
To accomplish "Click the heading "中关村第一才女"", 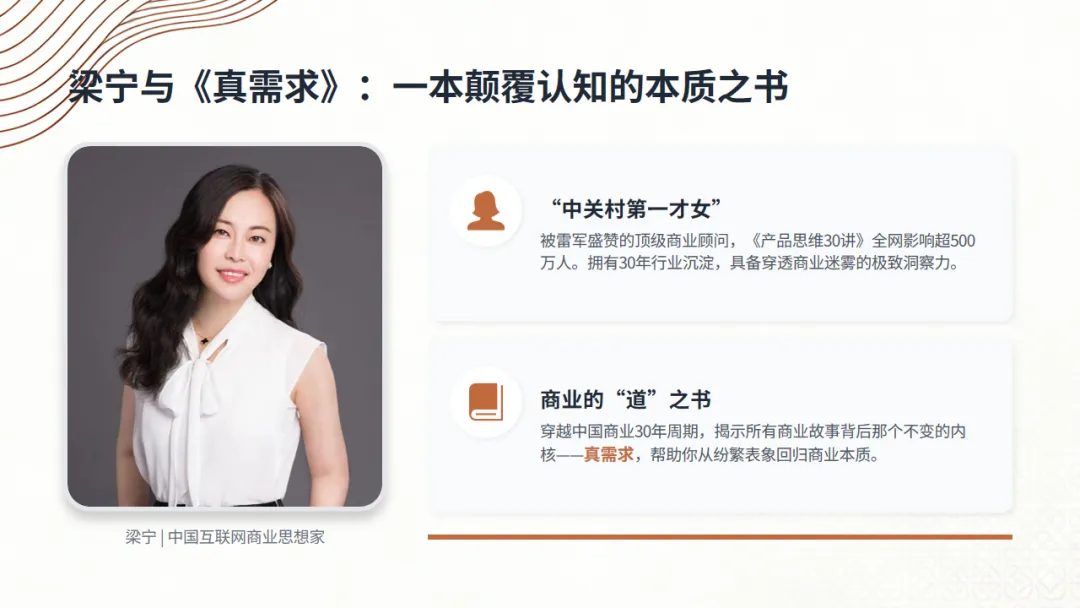I will pos(634,209).
